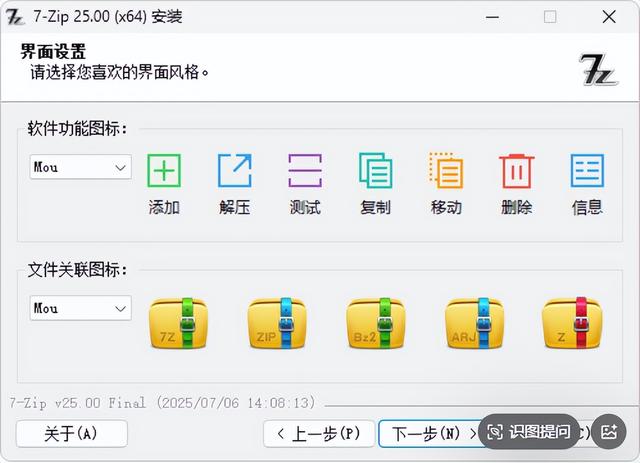Click the 关于(A) button
This screenshot has width=640, height=463.
click(71, 434)
